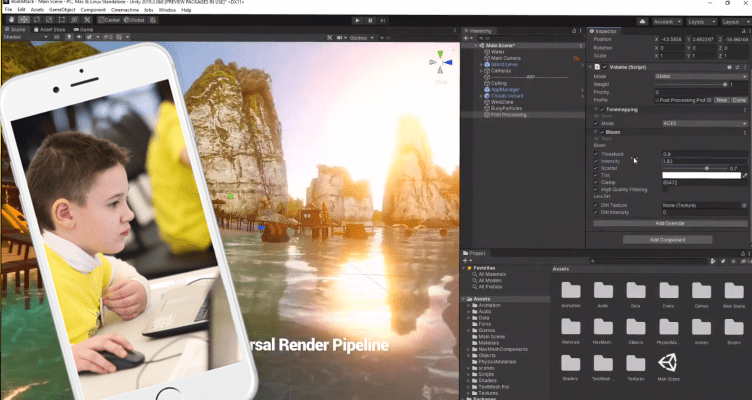Image resolution: width=752 pixels, height=400 pixels.
Task: Open Dirt Texture object picker
Action: tap(744, 205)
